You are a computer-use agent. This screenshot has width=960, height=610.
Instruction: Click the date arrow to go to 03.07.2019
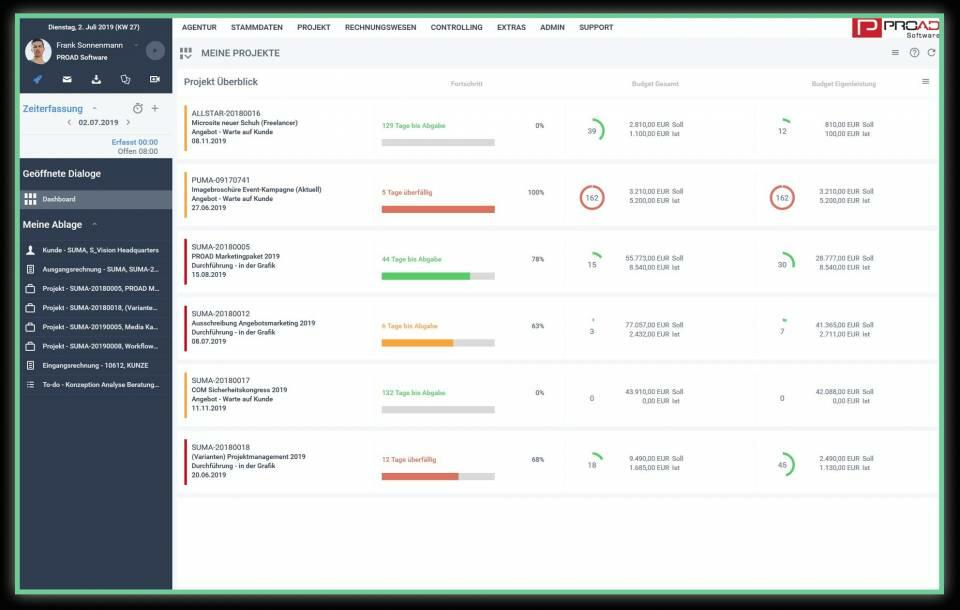(127, 121)
